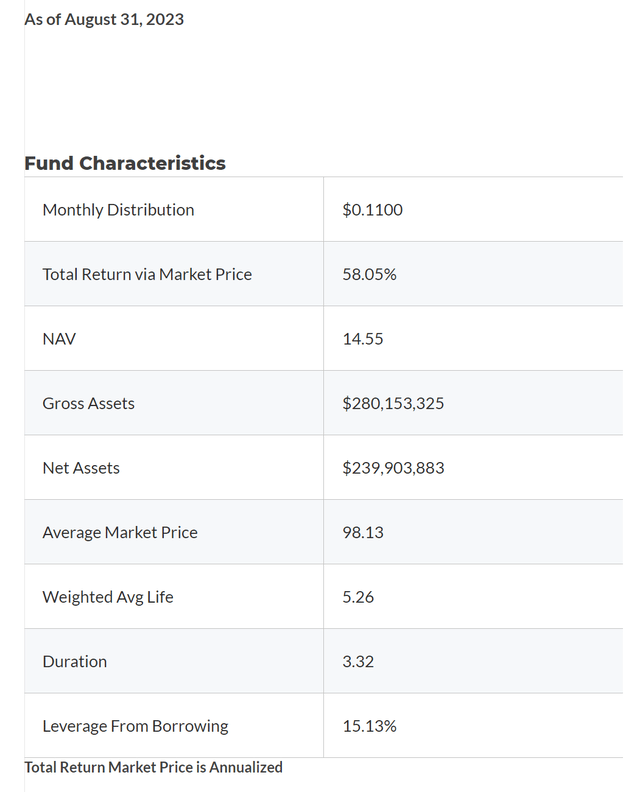Click the Leverage From Borrowing label
This screenshot has height=792, width=640.
pos(135,726)
